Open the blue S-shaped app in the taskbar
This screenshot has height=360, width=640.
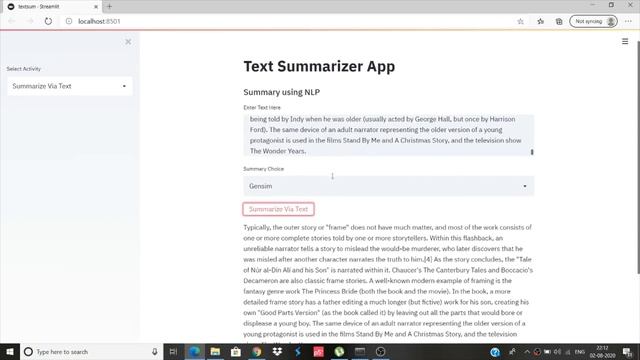click(x=298, y=352)
